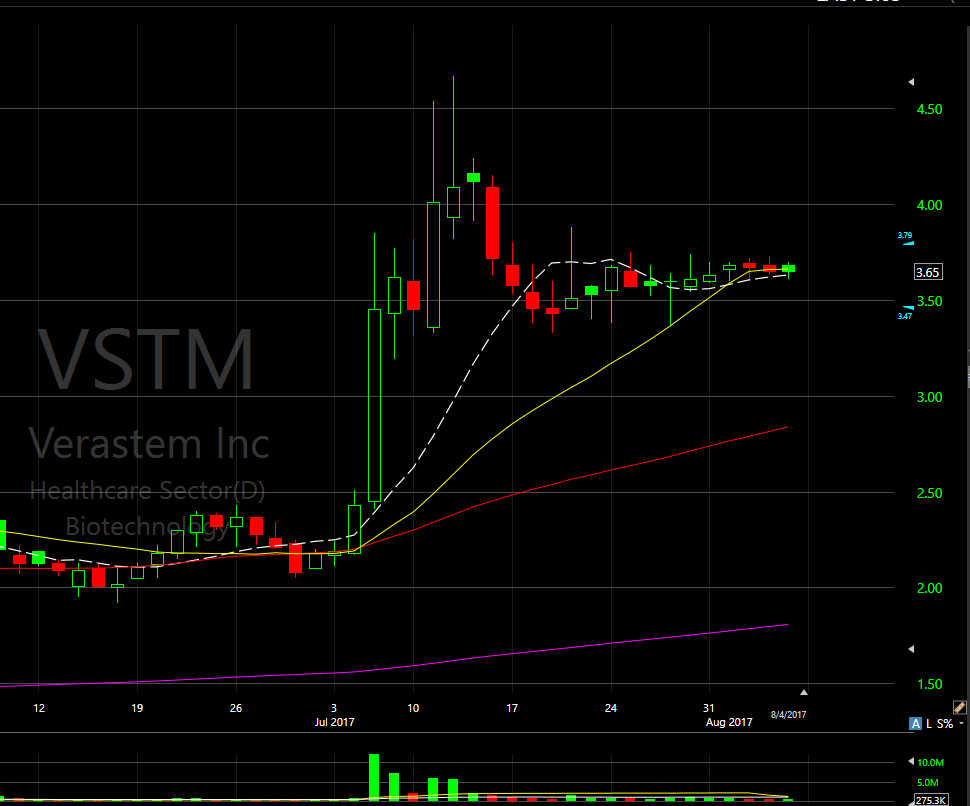Screen dimensions: 970x806
Task: Click the 3.00 price axis label
Action: (929, 397)
